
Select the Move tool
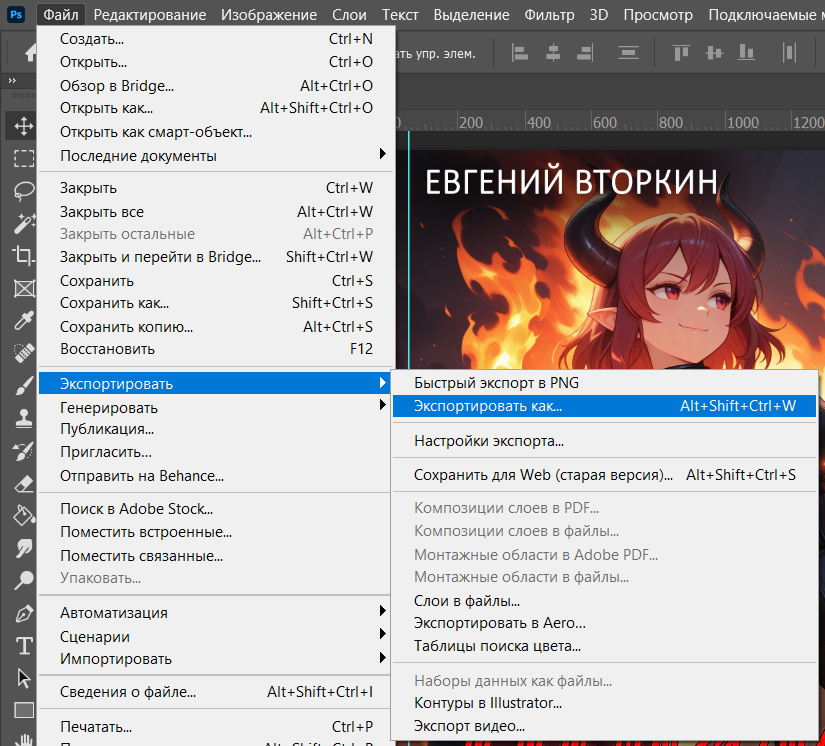pos(23,126)
